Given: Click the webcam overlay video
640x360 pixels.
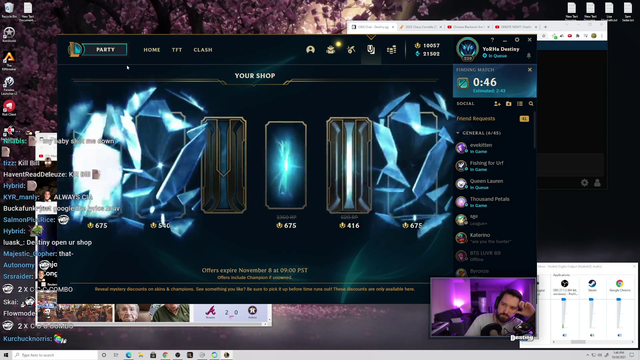Looking at the screenshot, I should pyautogui.click(x=483, y=308).
